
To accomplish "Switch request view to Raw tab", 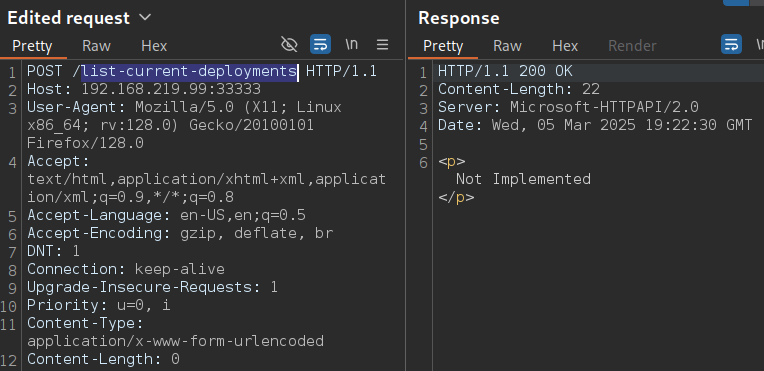I will (96, 46).
